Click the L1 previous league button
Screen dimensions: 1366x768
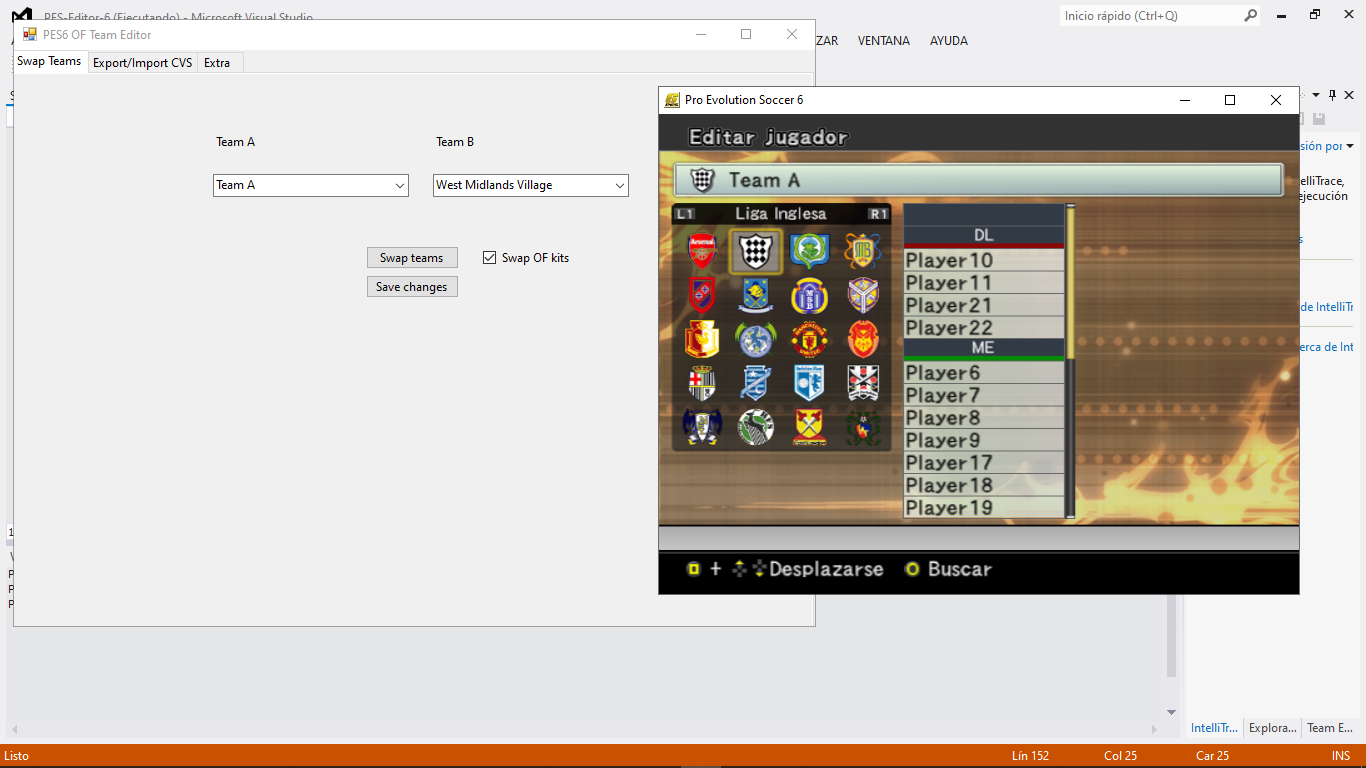pyautogui.click(x=685, y=214)
